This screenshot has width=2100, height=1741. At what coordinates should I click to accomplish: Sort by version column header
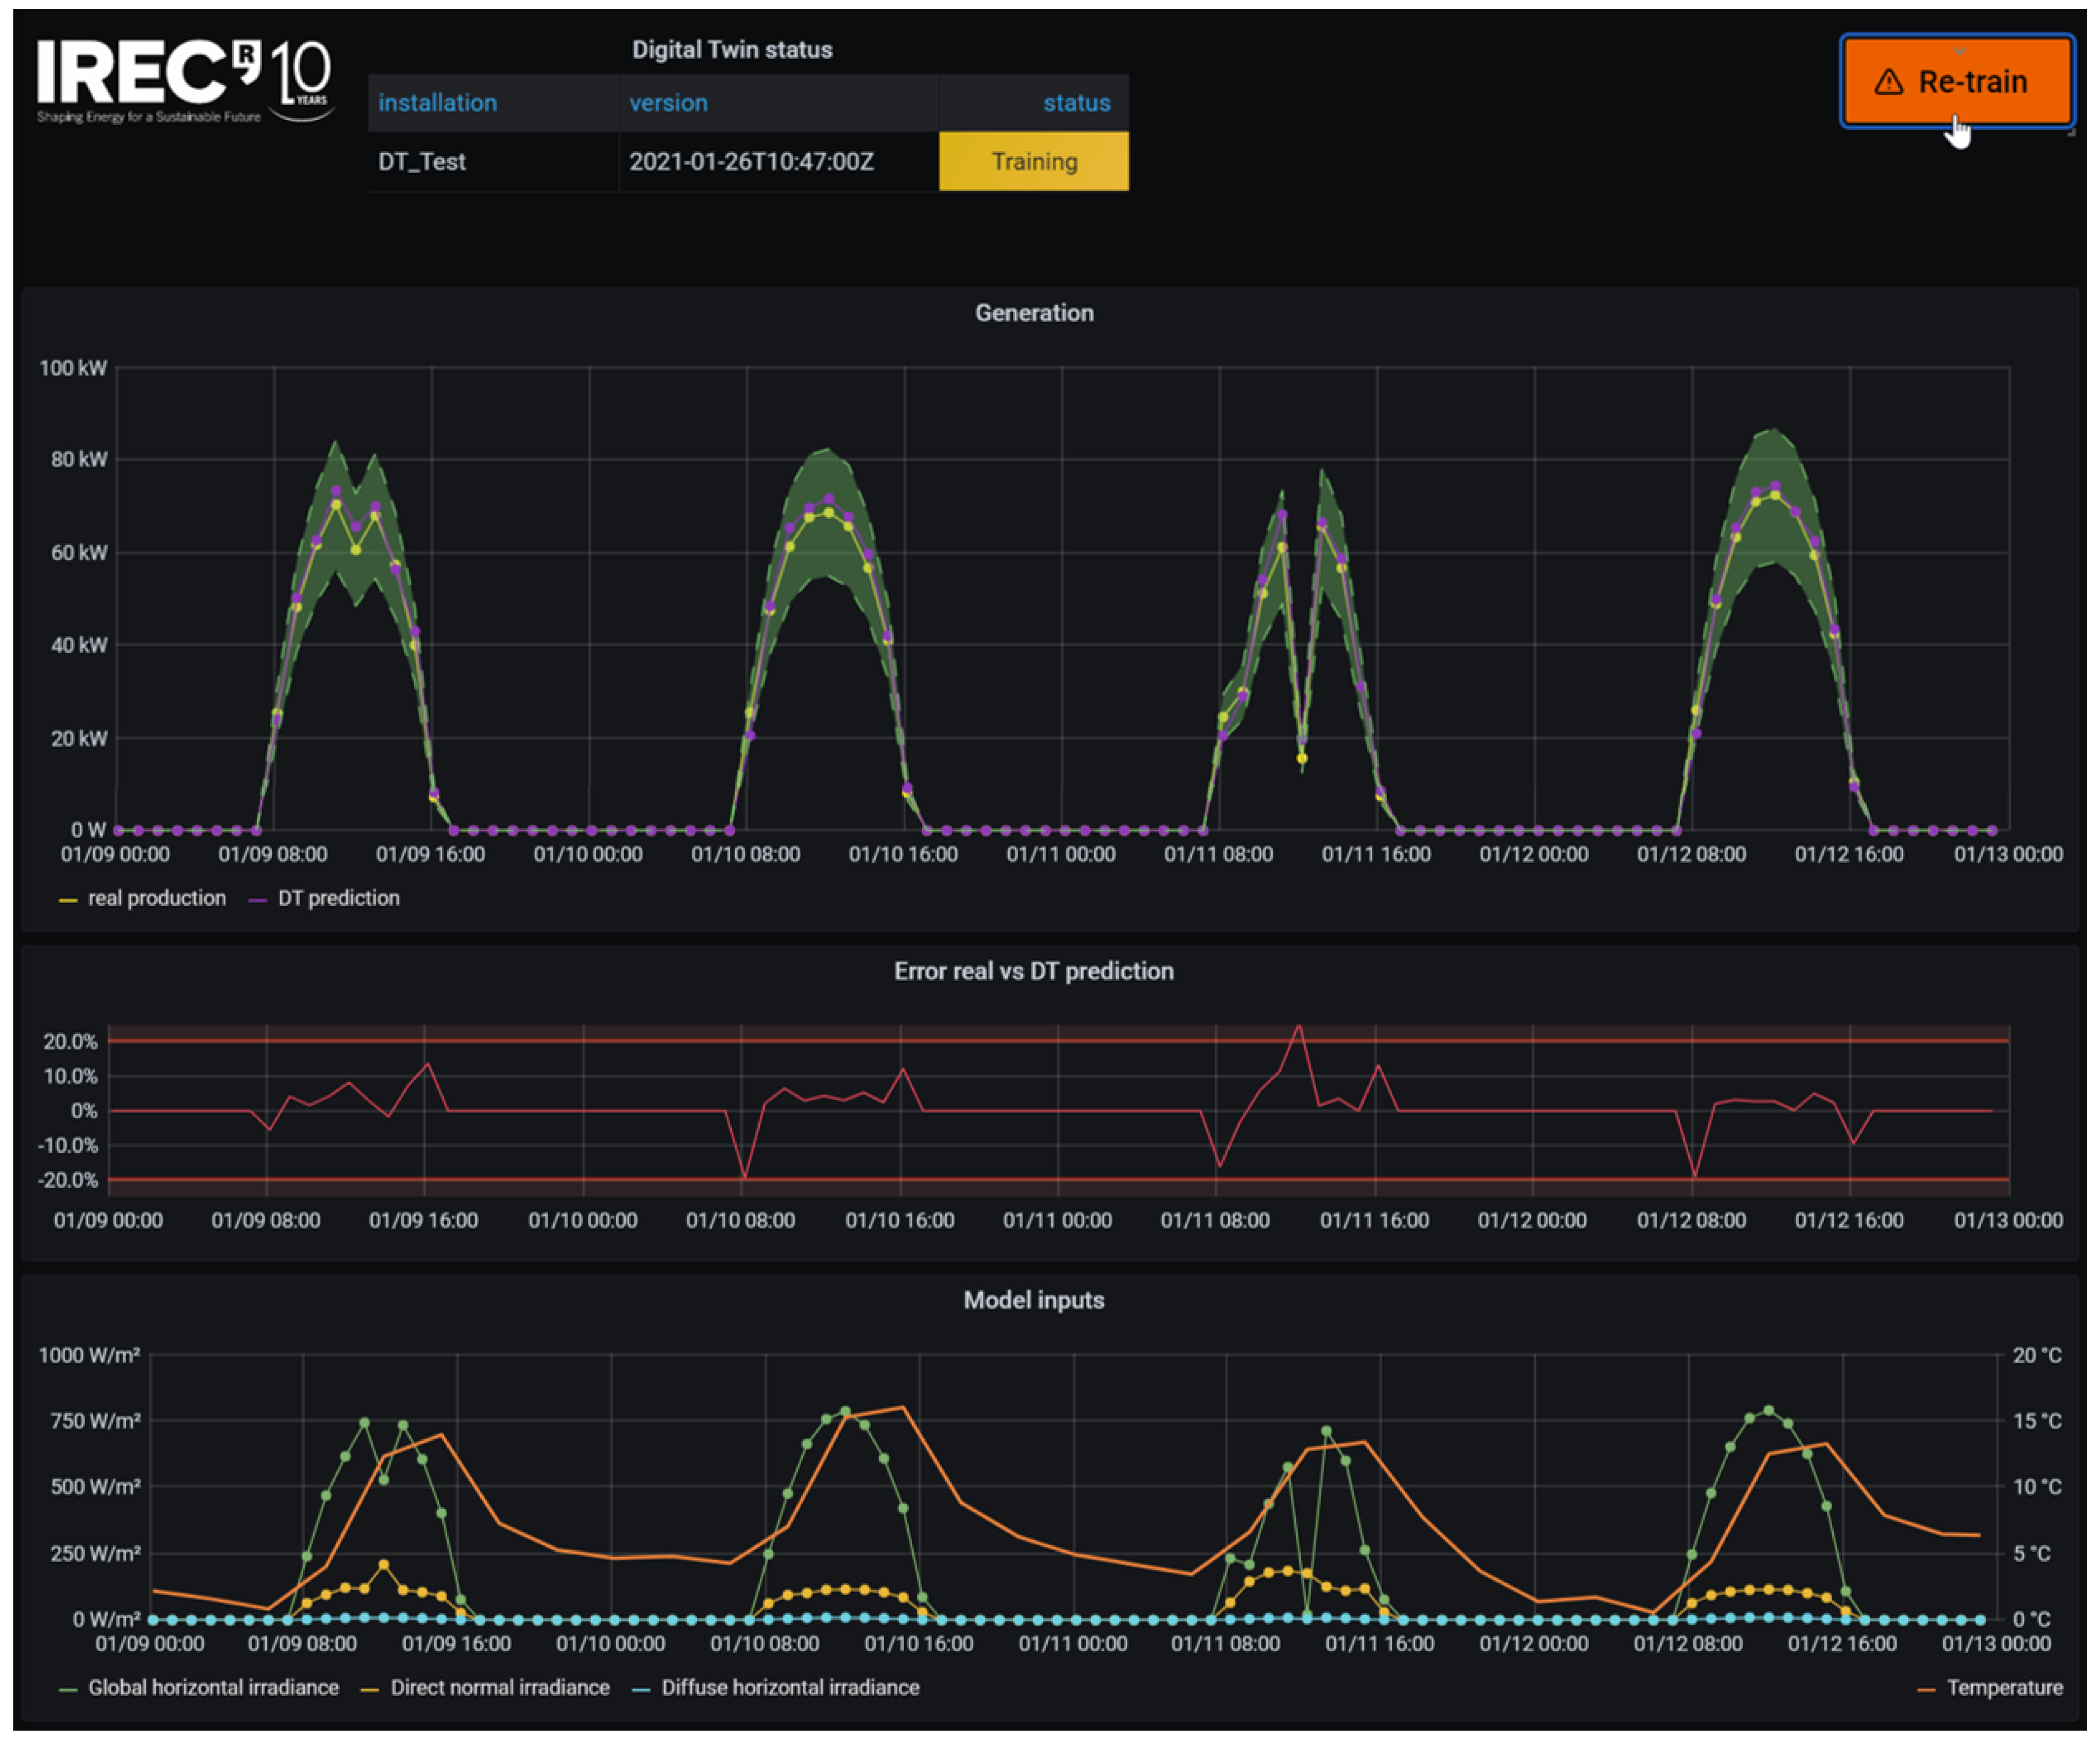click(x=668, y=103)
